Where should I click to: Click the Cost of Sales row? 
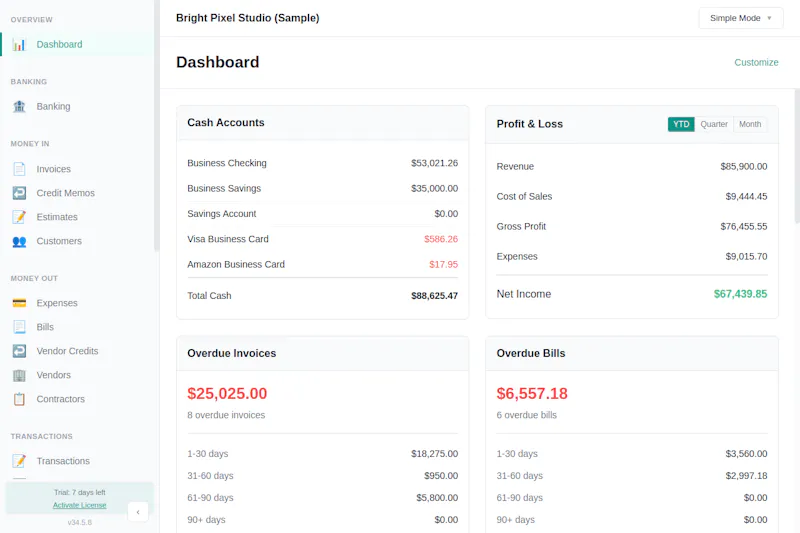click(632, 196)
